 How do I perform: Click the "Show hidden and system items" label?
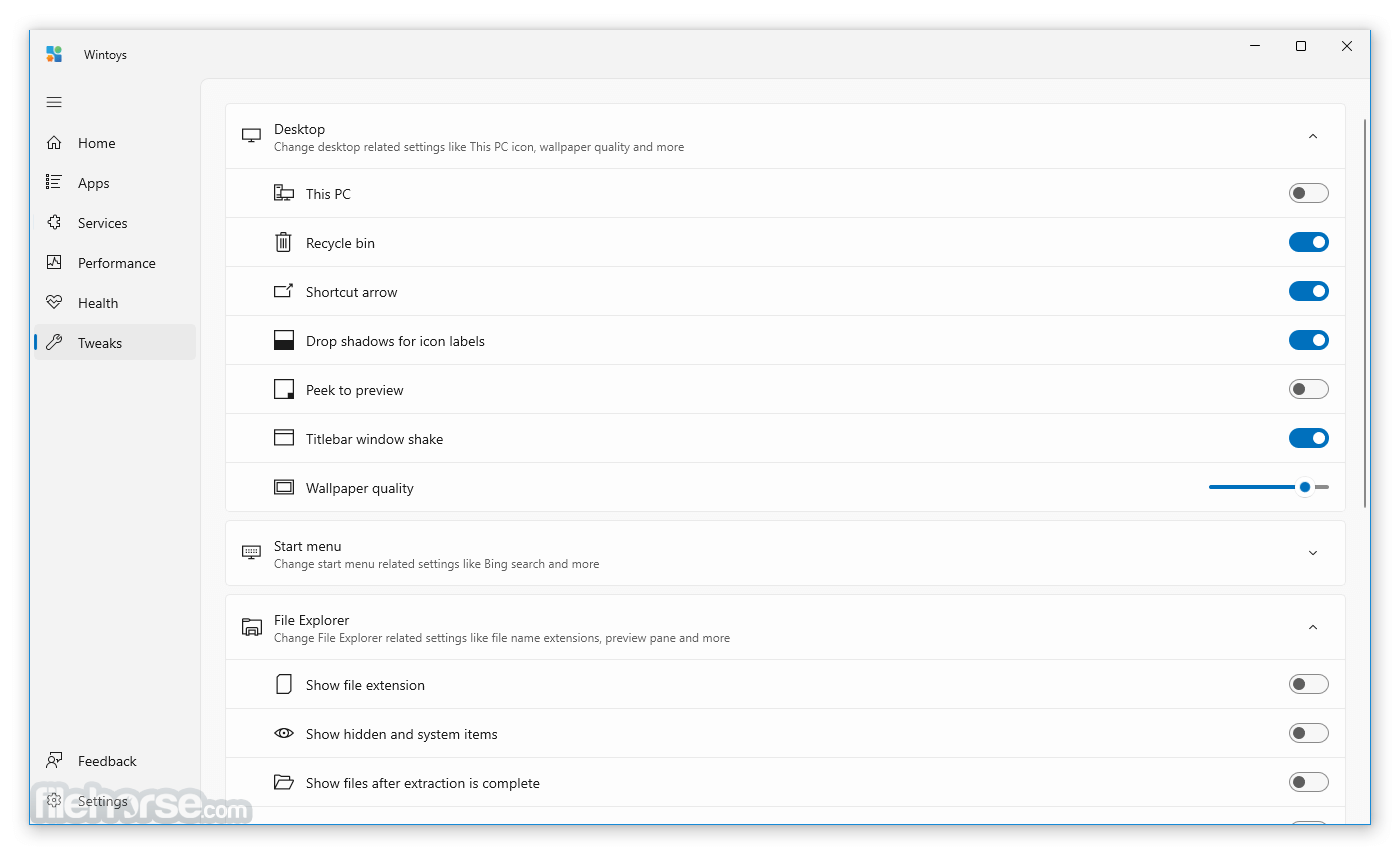tap(401, 734)
